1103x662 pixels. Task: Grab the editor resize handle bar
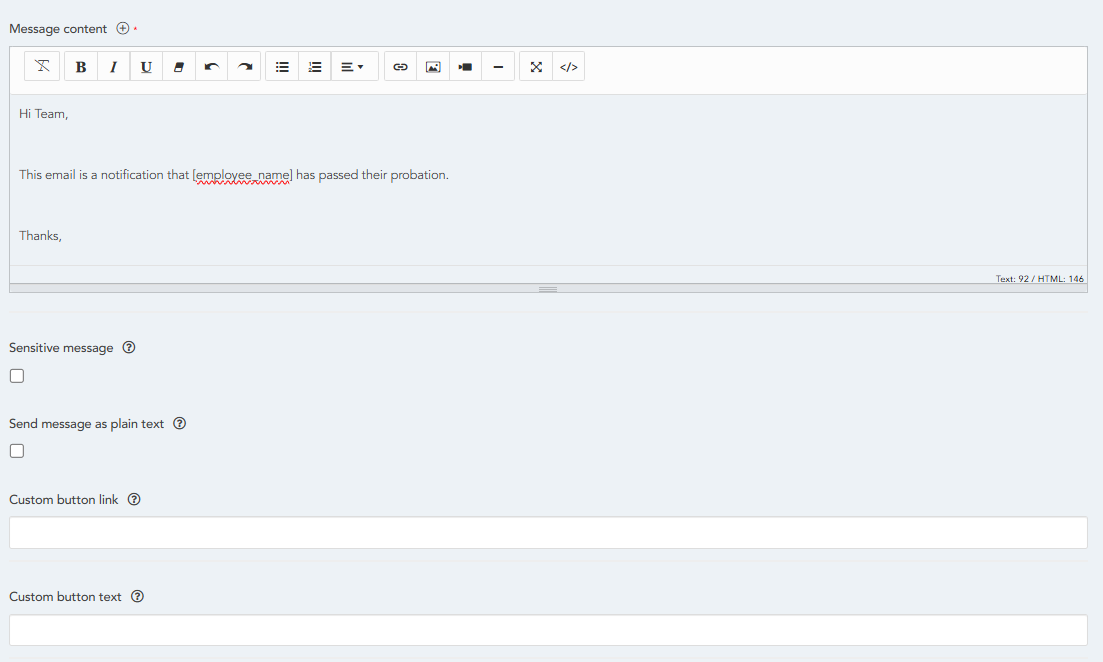click(x=548, y=289)
